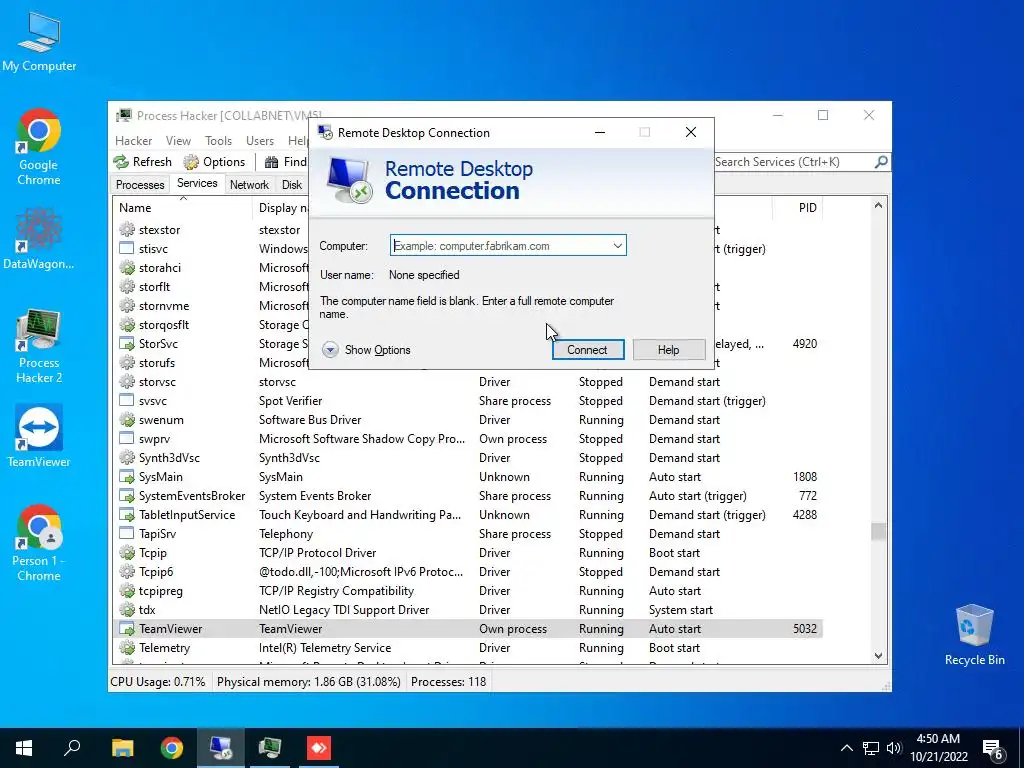Open Chrome from the taskbar

(x=172, y=748)
